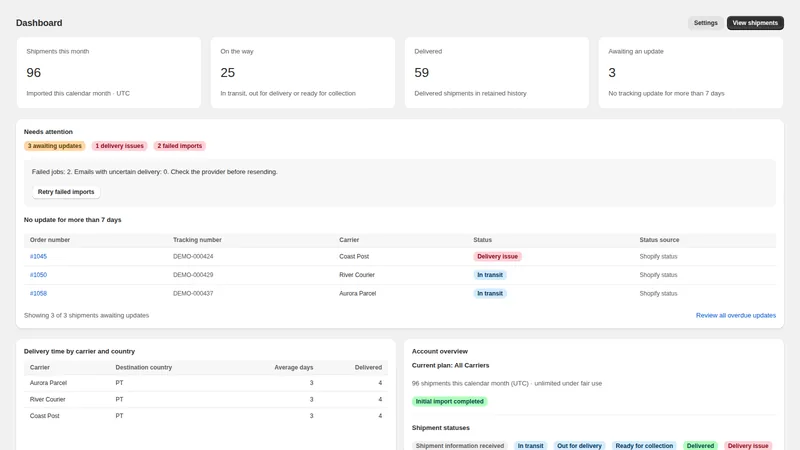Click the In transit badge for order #1058
The width and height of the screenshot is (800, 450).
(x=490, y=293)
